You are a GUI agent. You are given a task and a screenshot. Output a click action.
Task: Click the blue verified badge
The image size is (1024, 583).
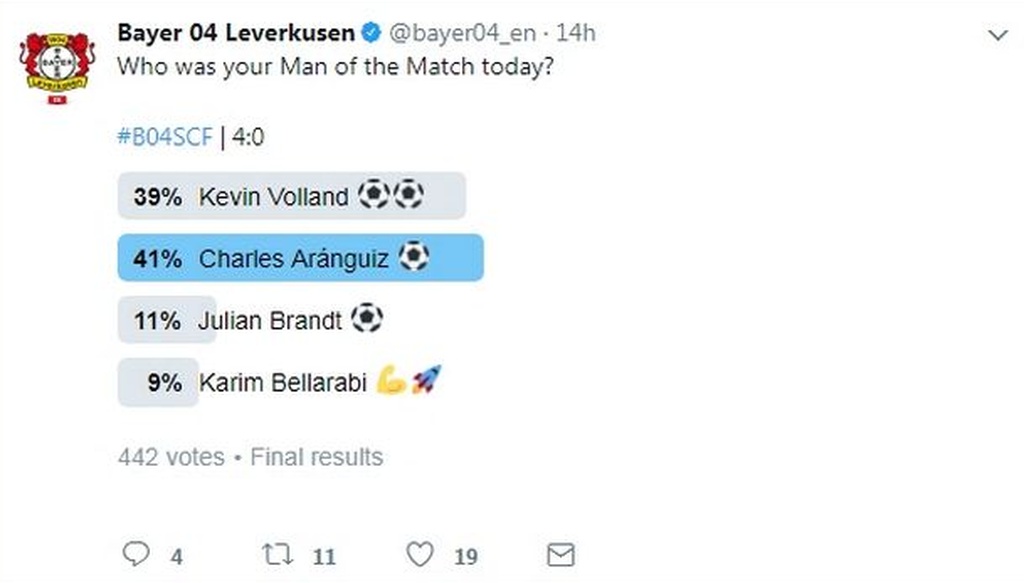(x=371, y=33)
